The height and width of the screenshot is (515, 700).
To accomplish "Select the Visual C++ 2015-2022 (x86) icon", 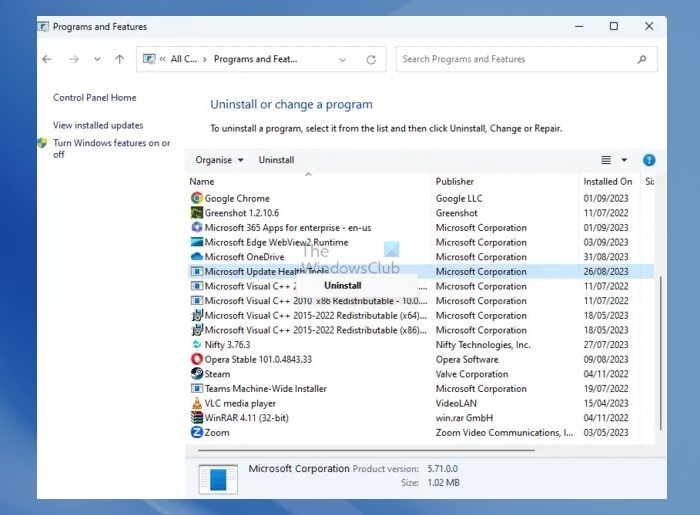I will 197,330.
